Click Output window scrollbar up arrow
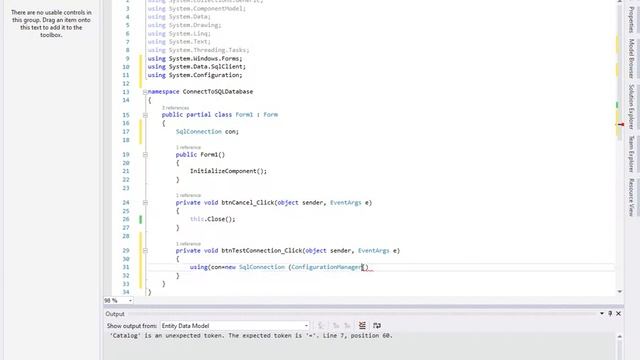 tap(620, 336)
